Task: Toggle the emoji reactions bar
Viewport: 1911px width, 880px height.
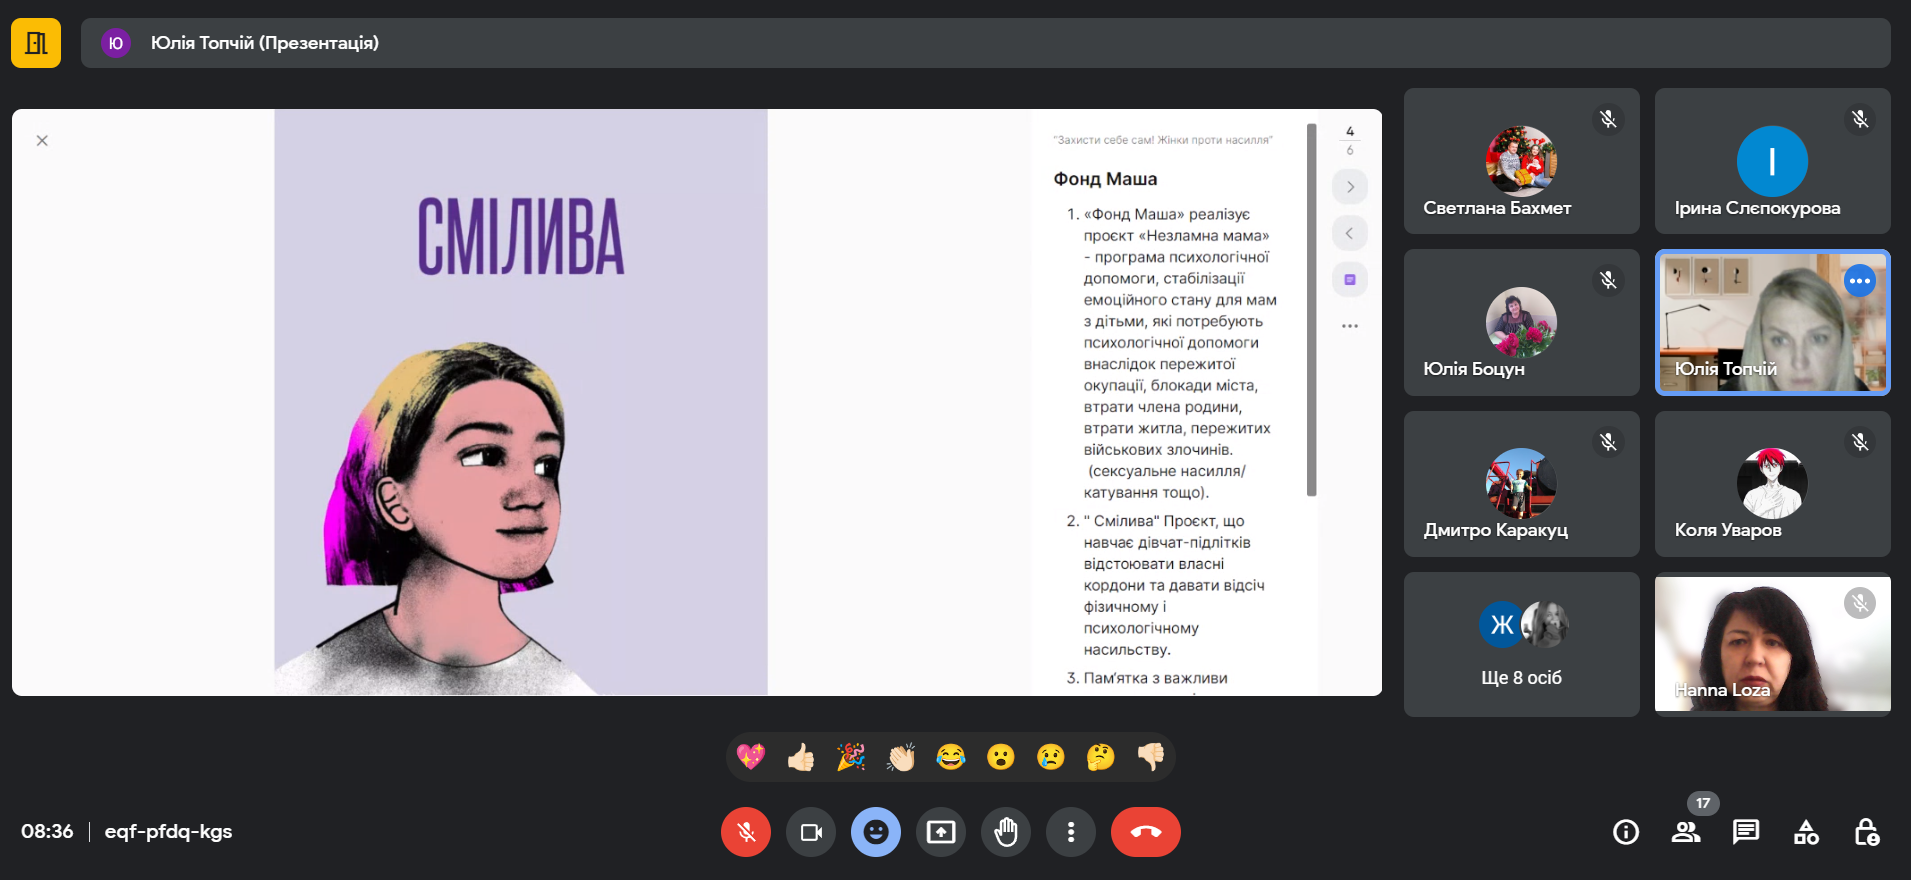Action: 875,832
